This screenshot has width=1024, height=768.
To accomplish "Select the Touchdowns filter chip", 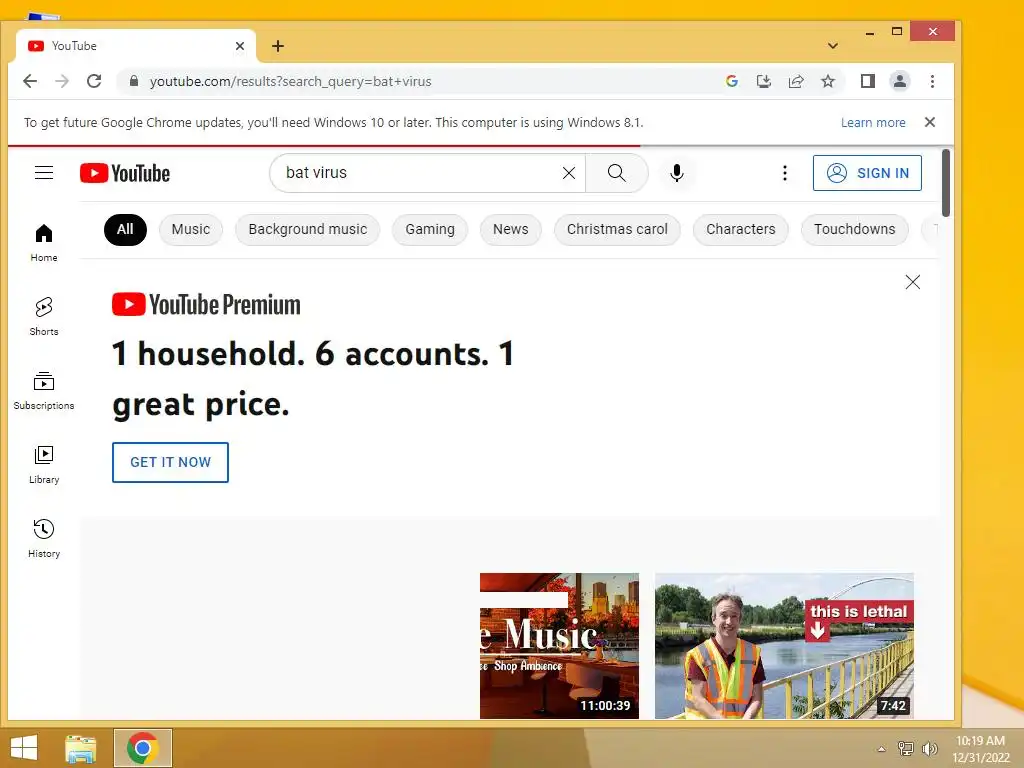I will click(854, 229).
